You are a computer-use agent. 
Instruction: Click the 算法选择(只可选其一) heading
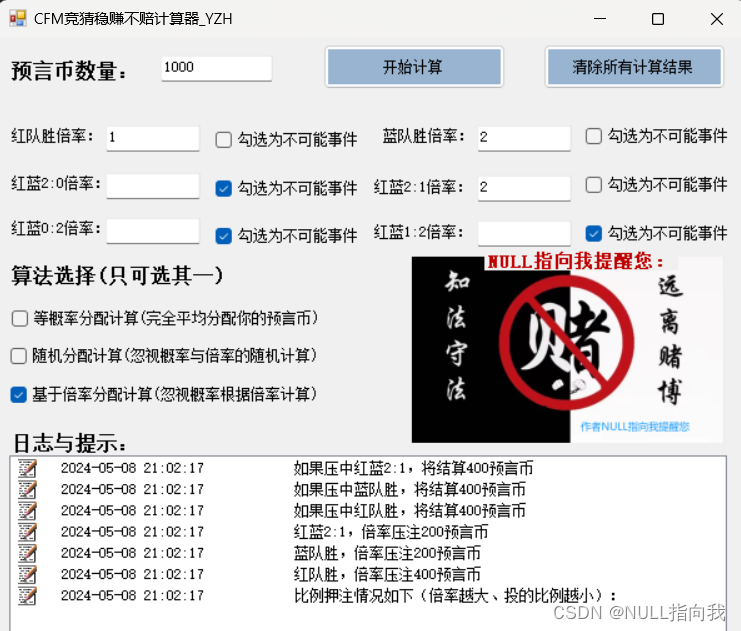pos(117,276)
